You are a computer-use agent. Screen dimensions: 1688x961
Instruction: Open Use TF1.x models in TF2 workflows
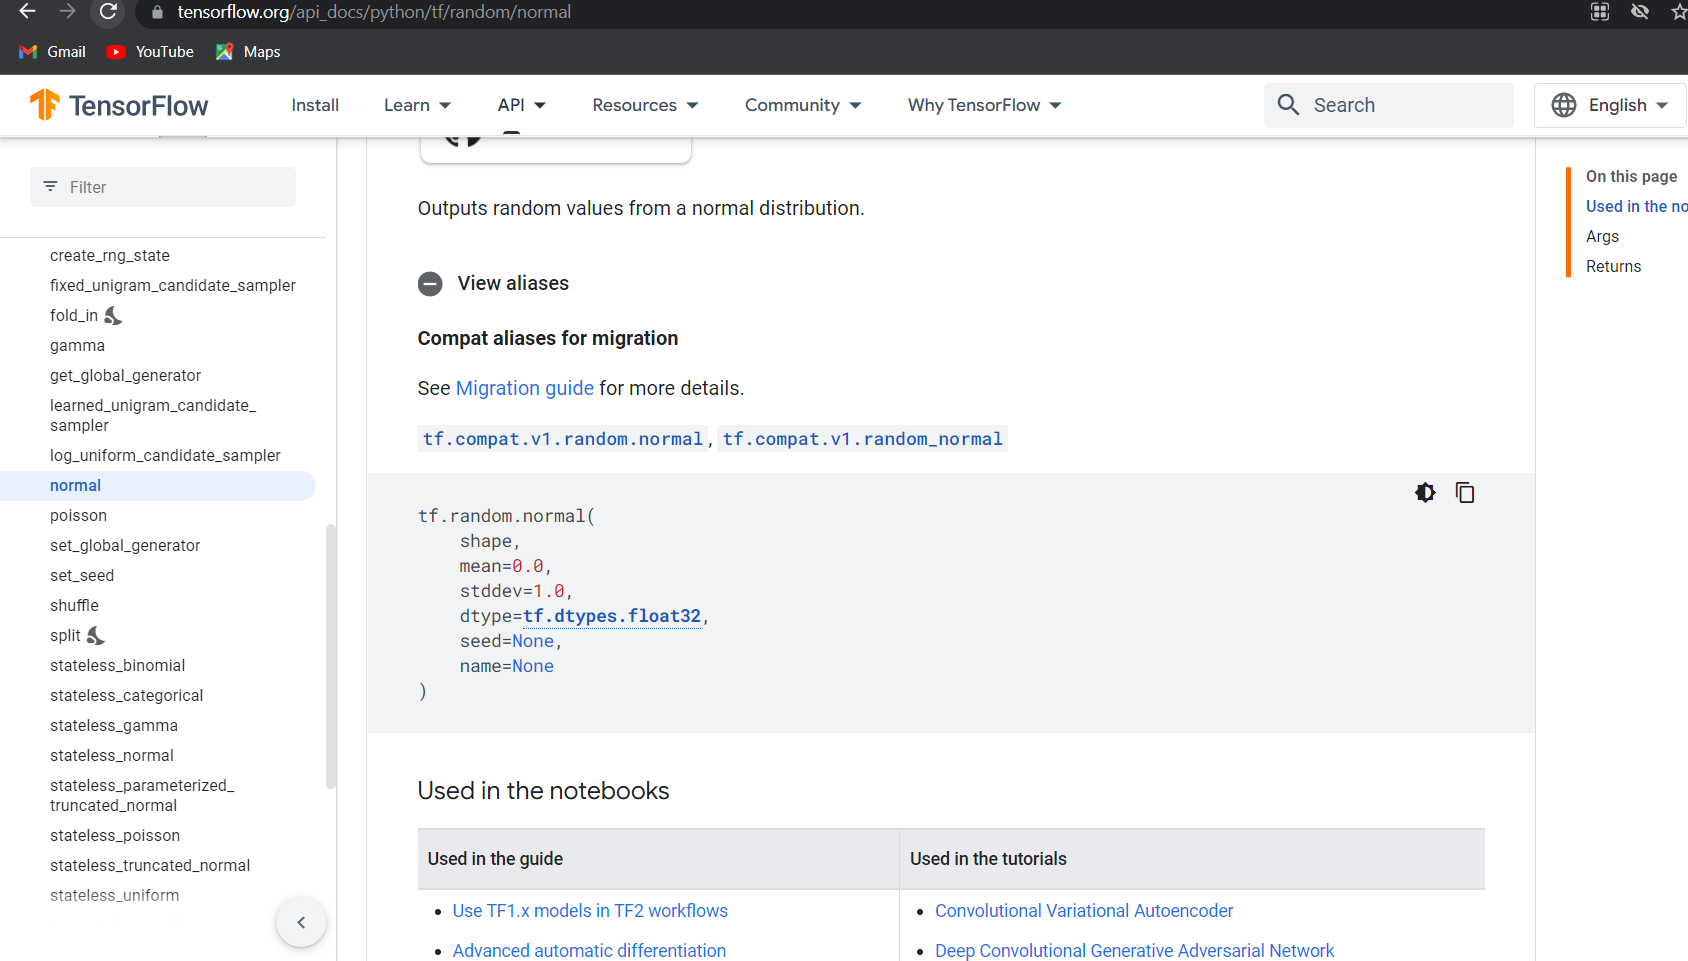click(590, 911)
